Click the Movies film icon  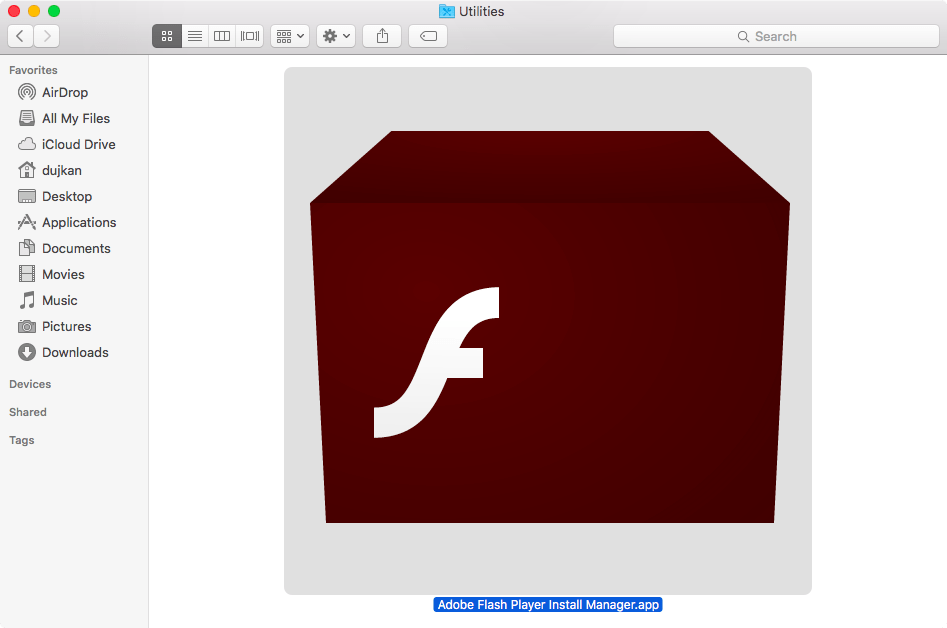pyautogui.click(x=27, y=274)
